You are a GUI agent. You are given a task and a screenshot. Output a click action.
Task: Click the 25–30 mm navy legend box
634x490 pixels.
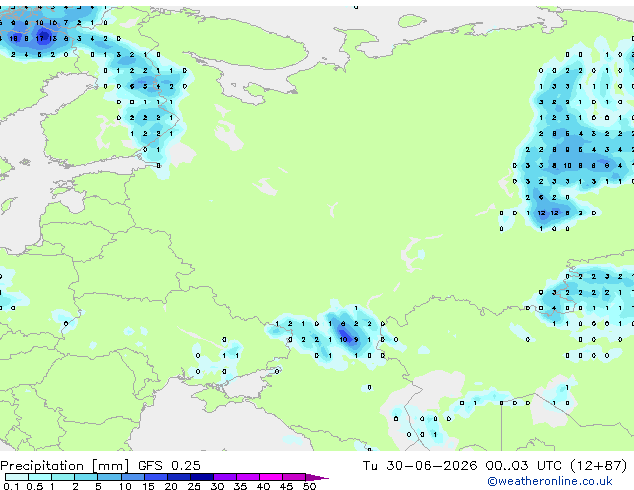[x=202, y=477]
